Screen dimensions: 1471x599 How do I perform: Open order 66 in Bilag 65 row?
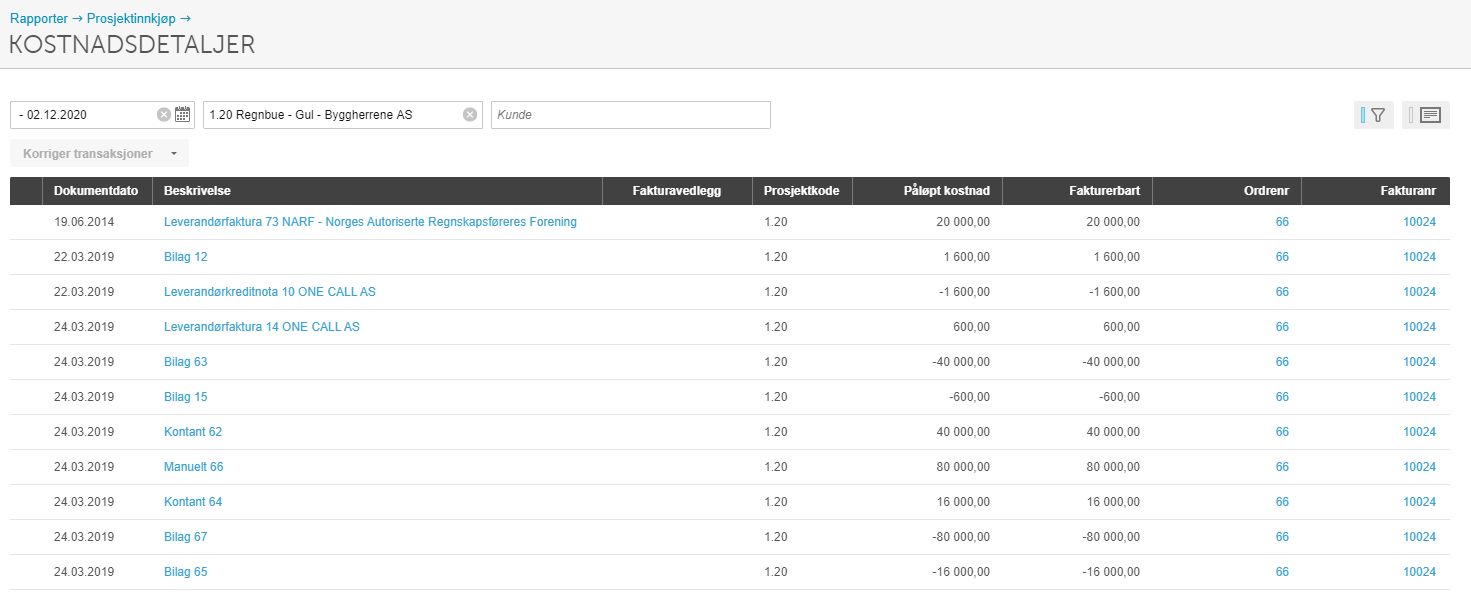(x=1282, y=572)
